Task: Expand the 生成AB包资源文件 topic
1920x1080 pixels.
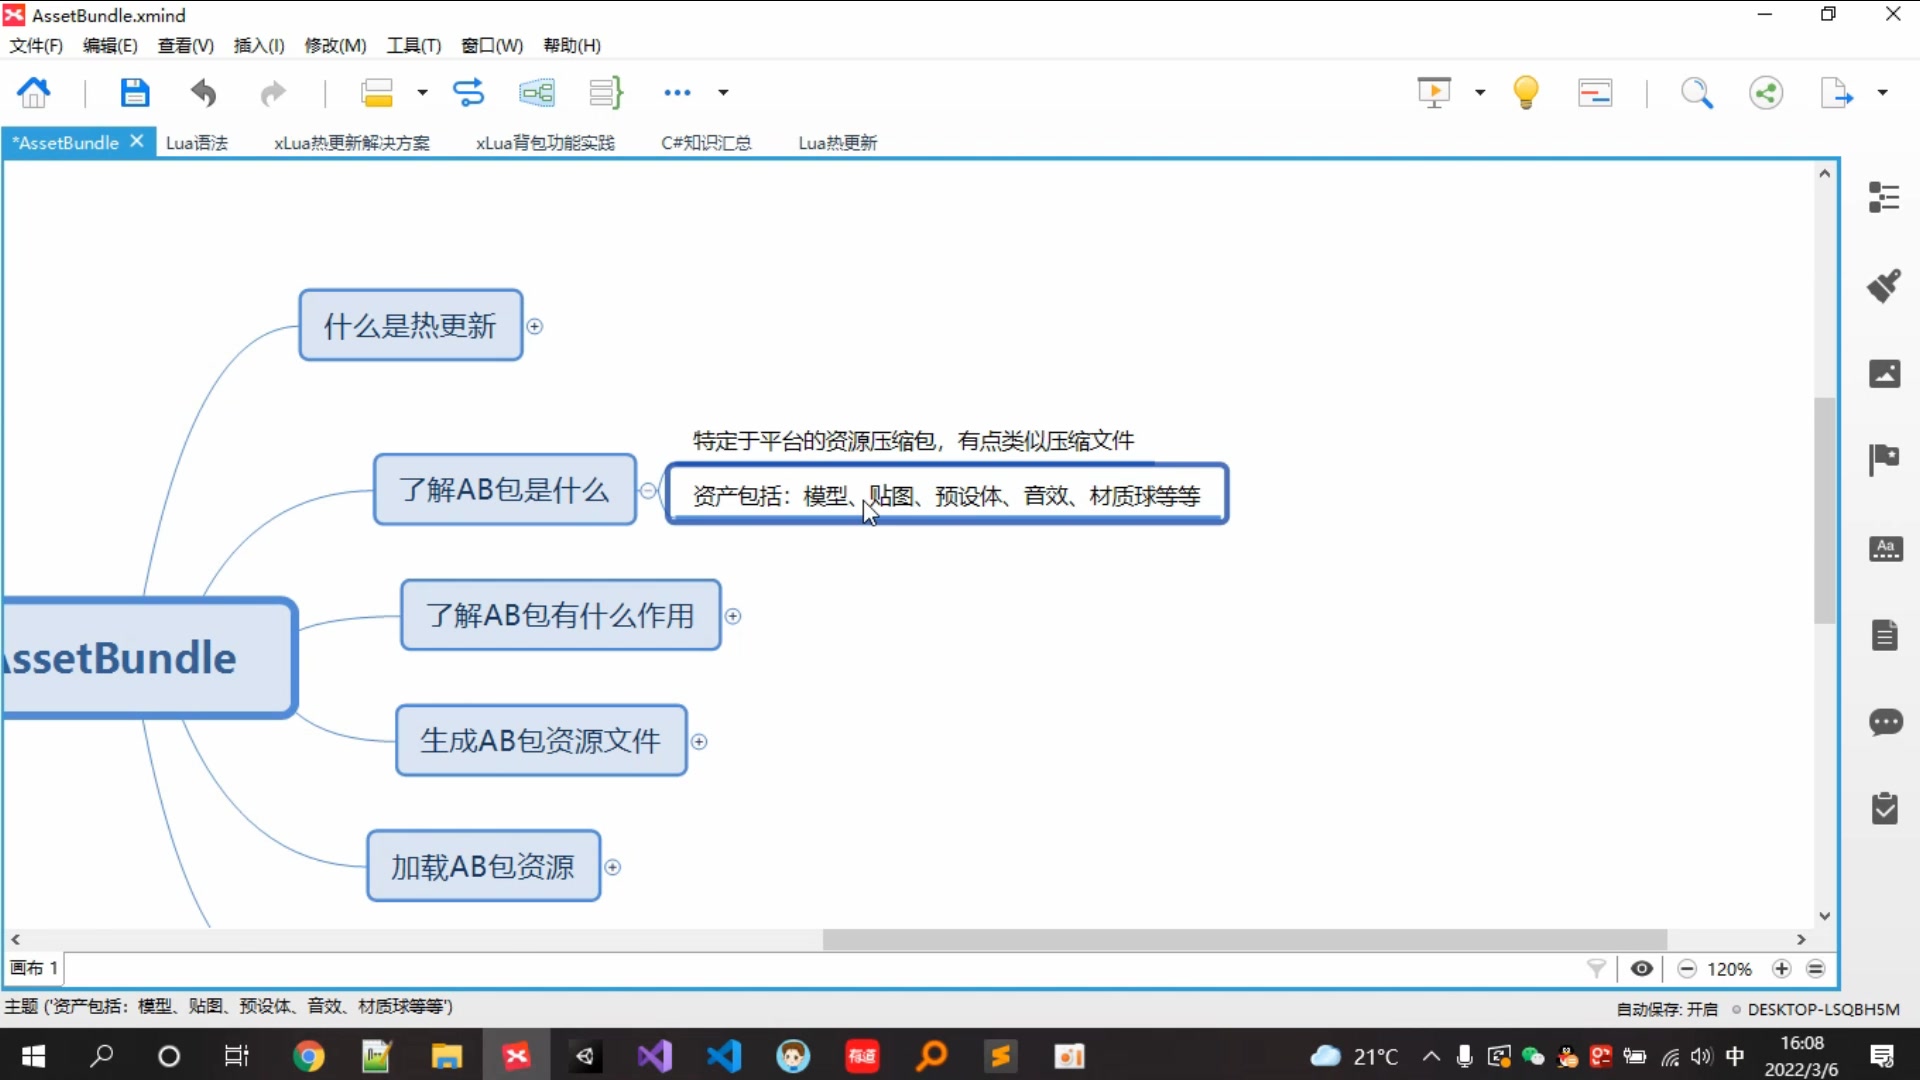Action: (699, 742)
